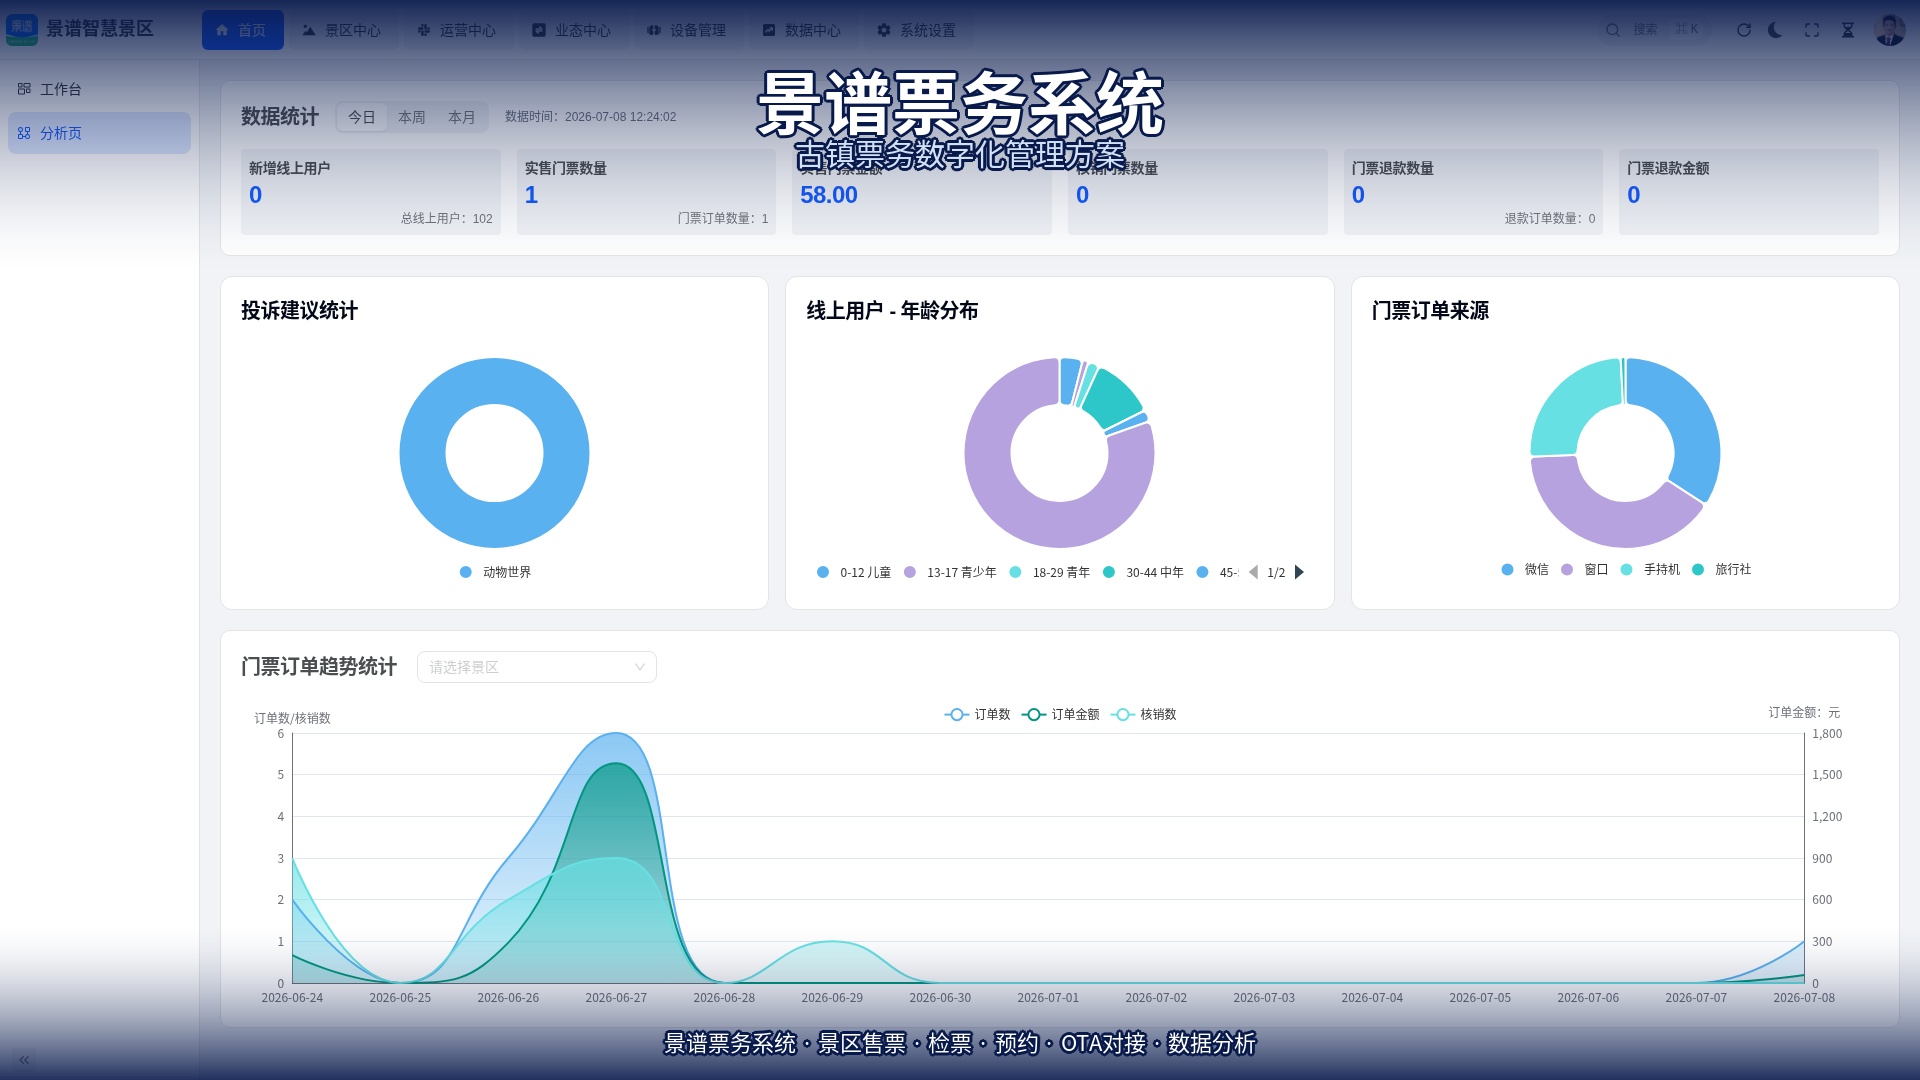Toggle the 窗口 legend item

(1584, 569)
